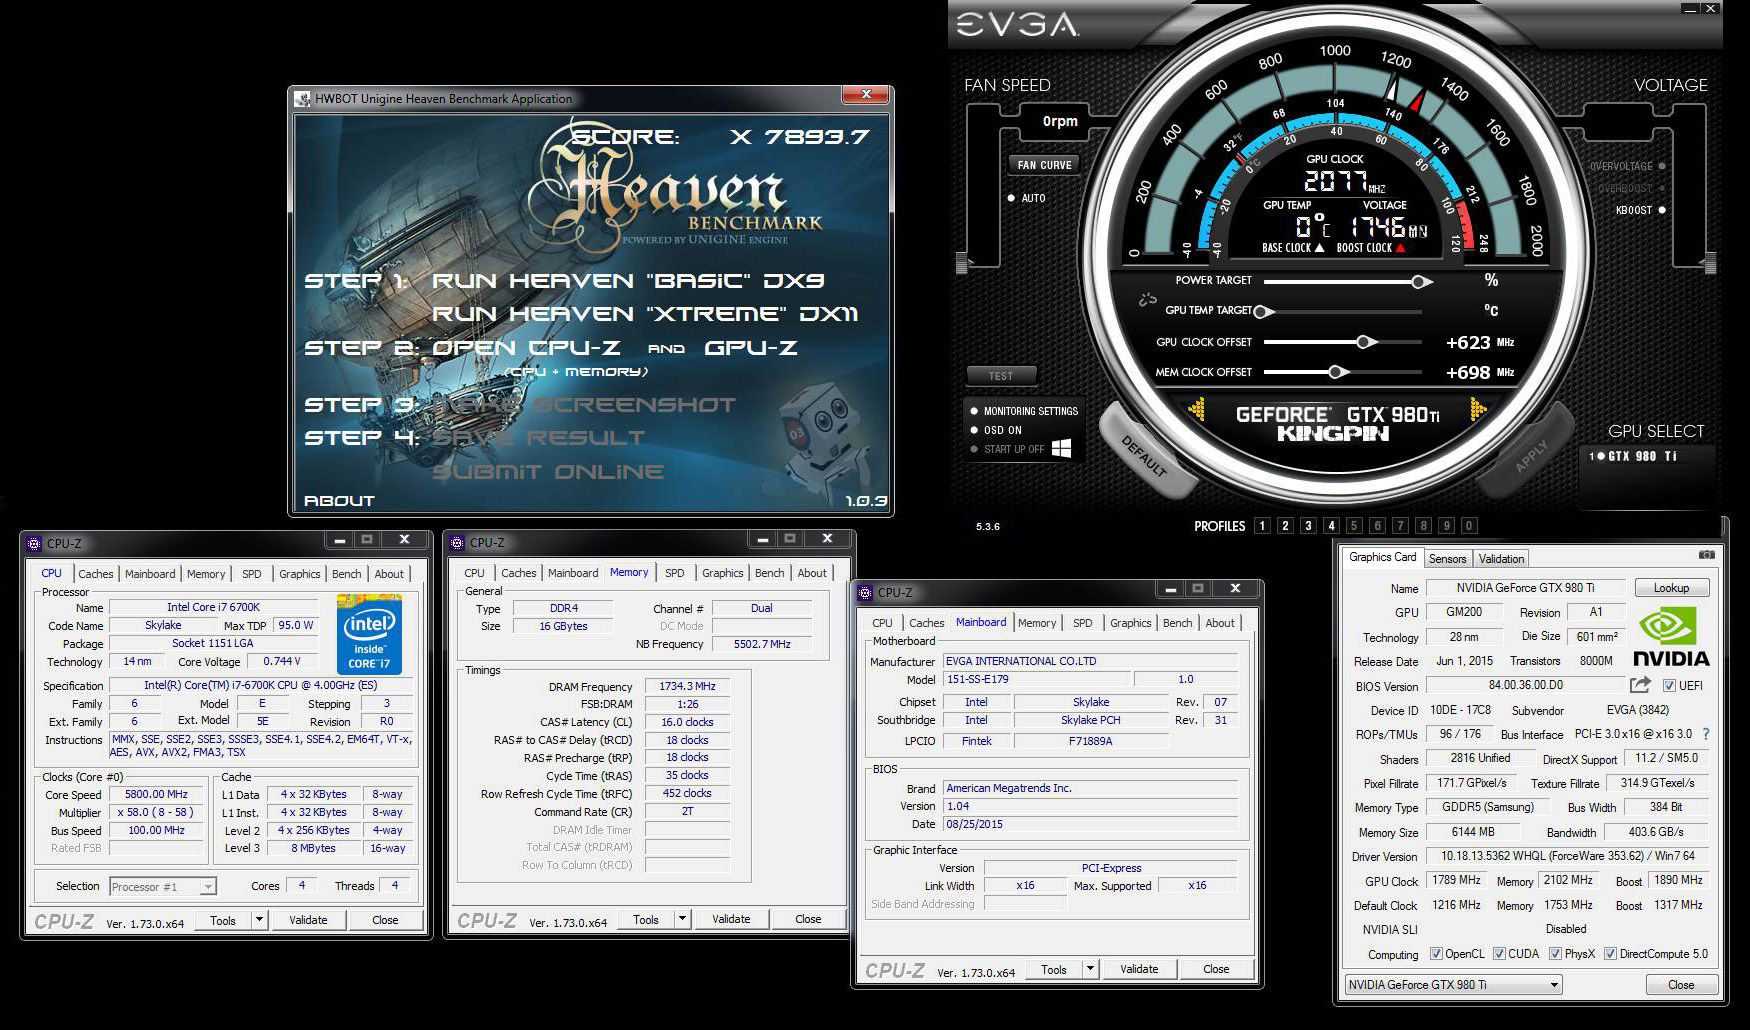The width and height of the screenshot is (1750, 1030).
Task: Click the Intel Core i7 logo in CPU-Z
Action: 369,636
